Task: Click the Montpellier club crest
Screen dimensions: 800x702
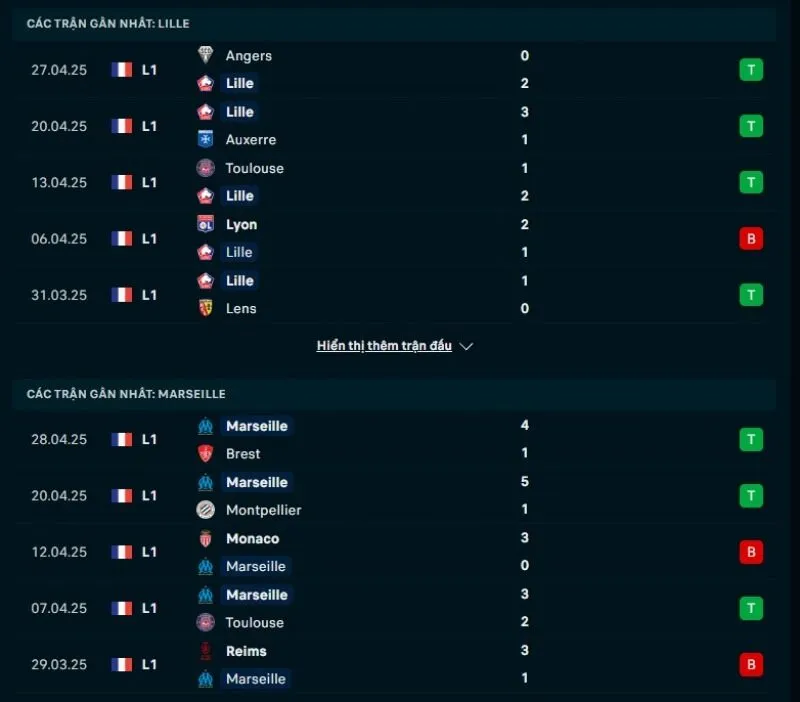Action: coord(205,510)
